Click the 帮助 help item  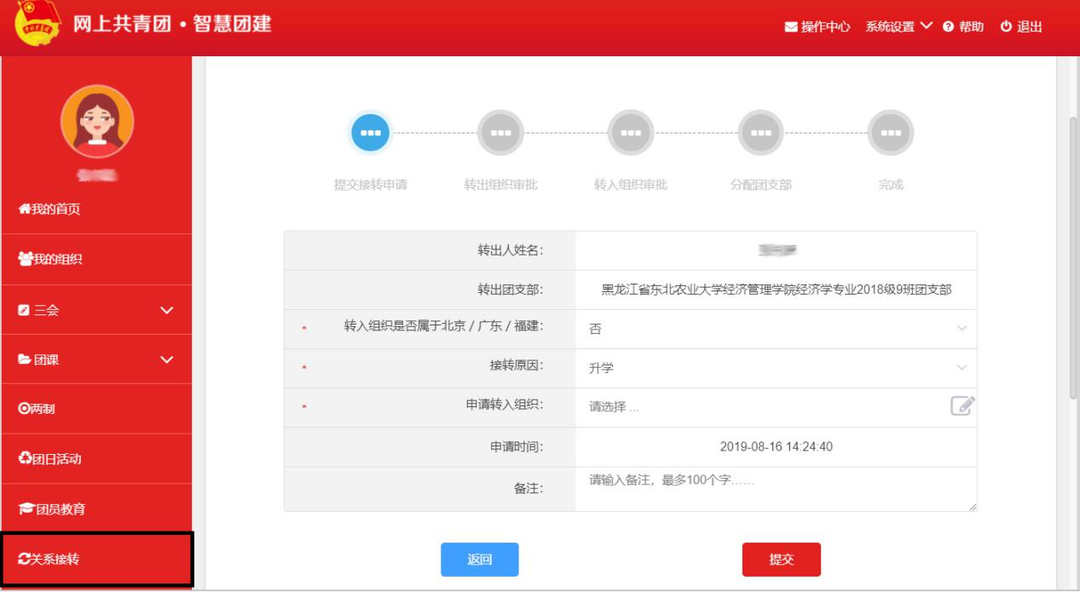point(963,27)
